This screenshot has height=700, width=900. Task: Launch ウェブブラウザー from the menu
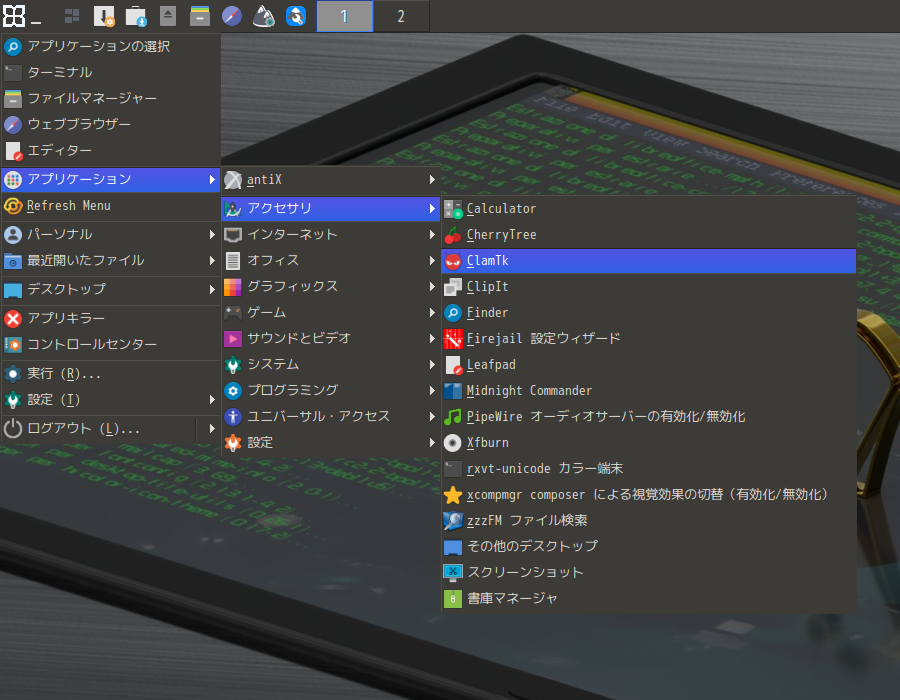click(111, 125)
